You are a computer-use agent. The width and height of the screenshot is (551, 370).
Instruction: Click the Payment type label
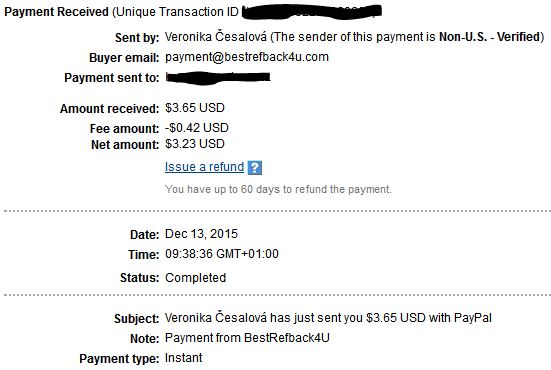(119, 359)
